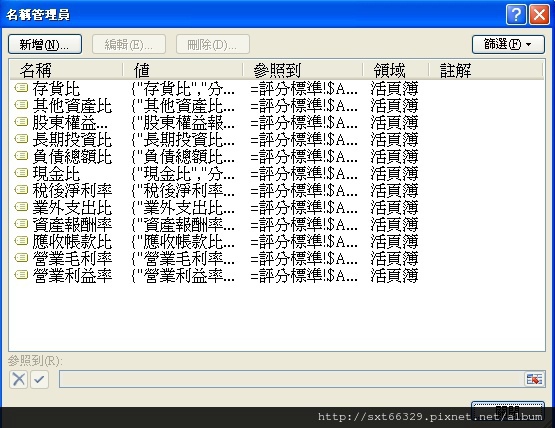Select the 營業利益率 name icon
The height and width of the screenshot is (428, 555).
(21, 275)
